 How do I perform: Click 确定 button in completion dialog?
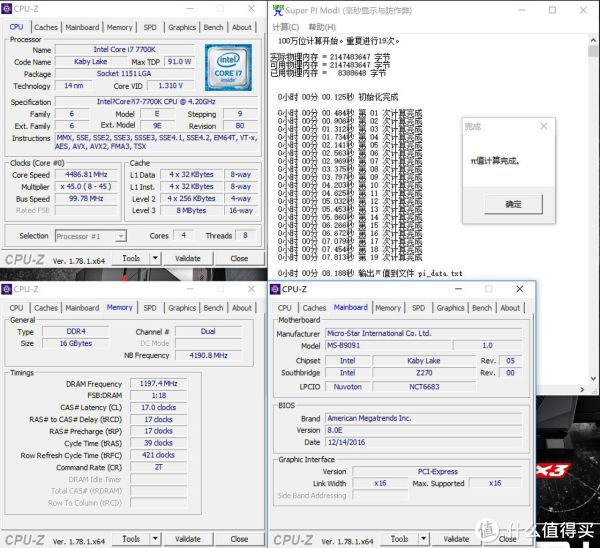(x=513, y=204)
